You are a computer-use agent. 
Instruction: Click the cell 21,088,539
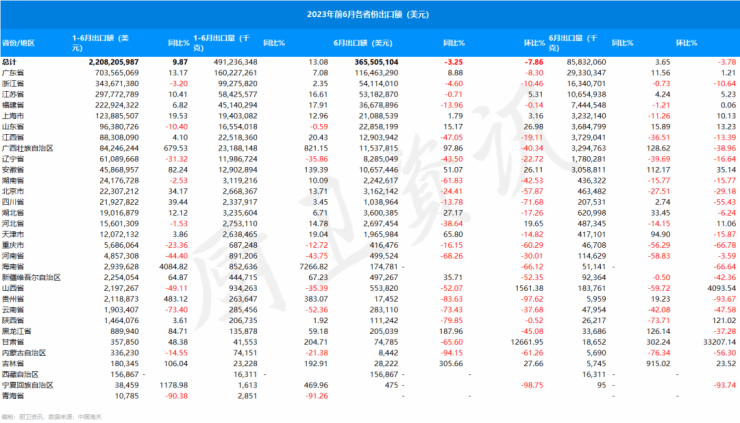pos(378,116)
